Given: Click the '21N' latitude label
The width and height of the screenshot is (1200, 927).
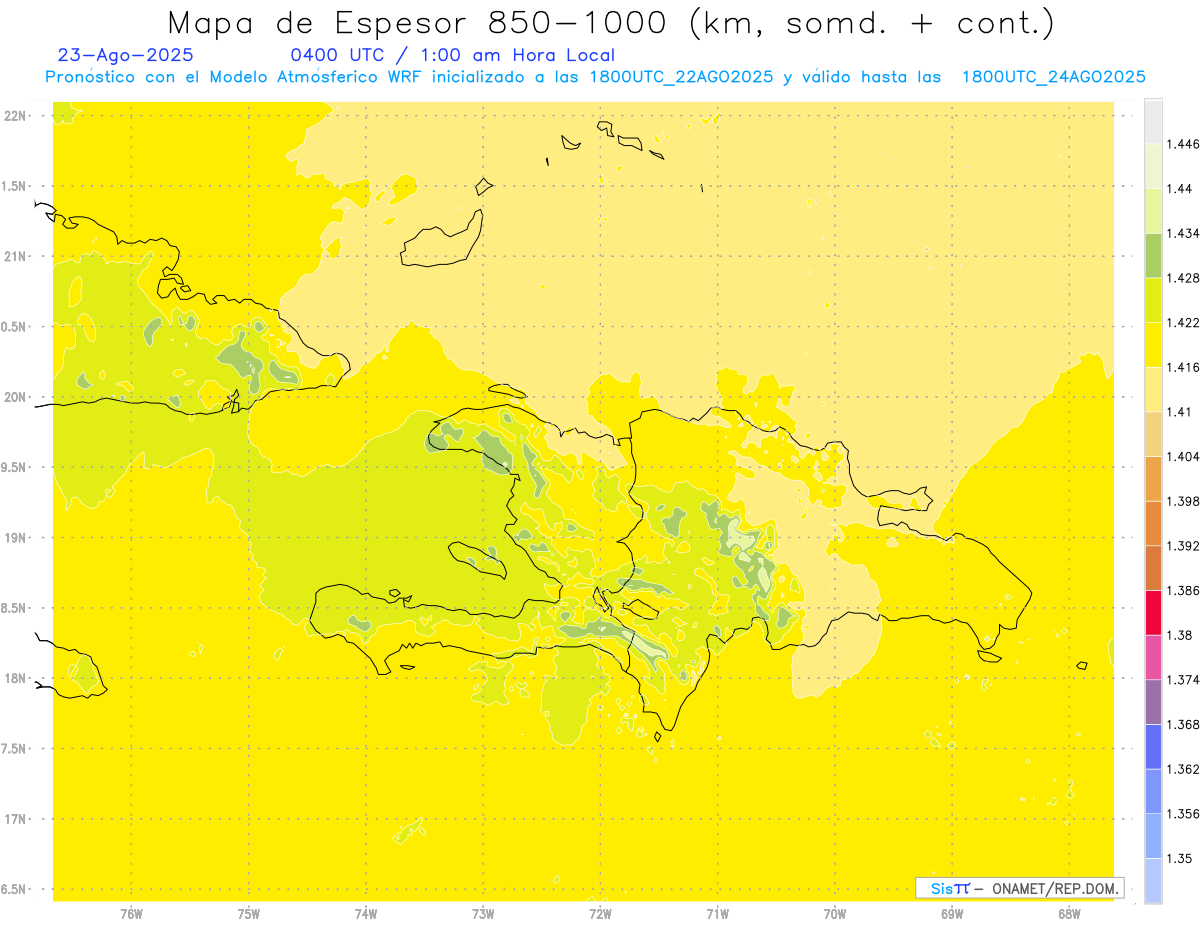Looking at the screenshot, I should (x=16, y=257).
